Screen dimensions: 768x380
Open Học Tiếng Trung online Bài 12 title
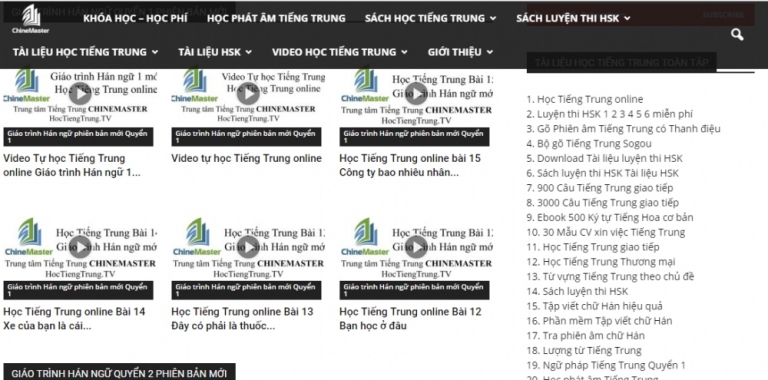410,319
